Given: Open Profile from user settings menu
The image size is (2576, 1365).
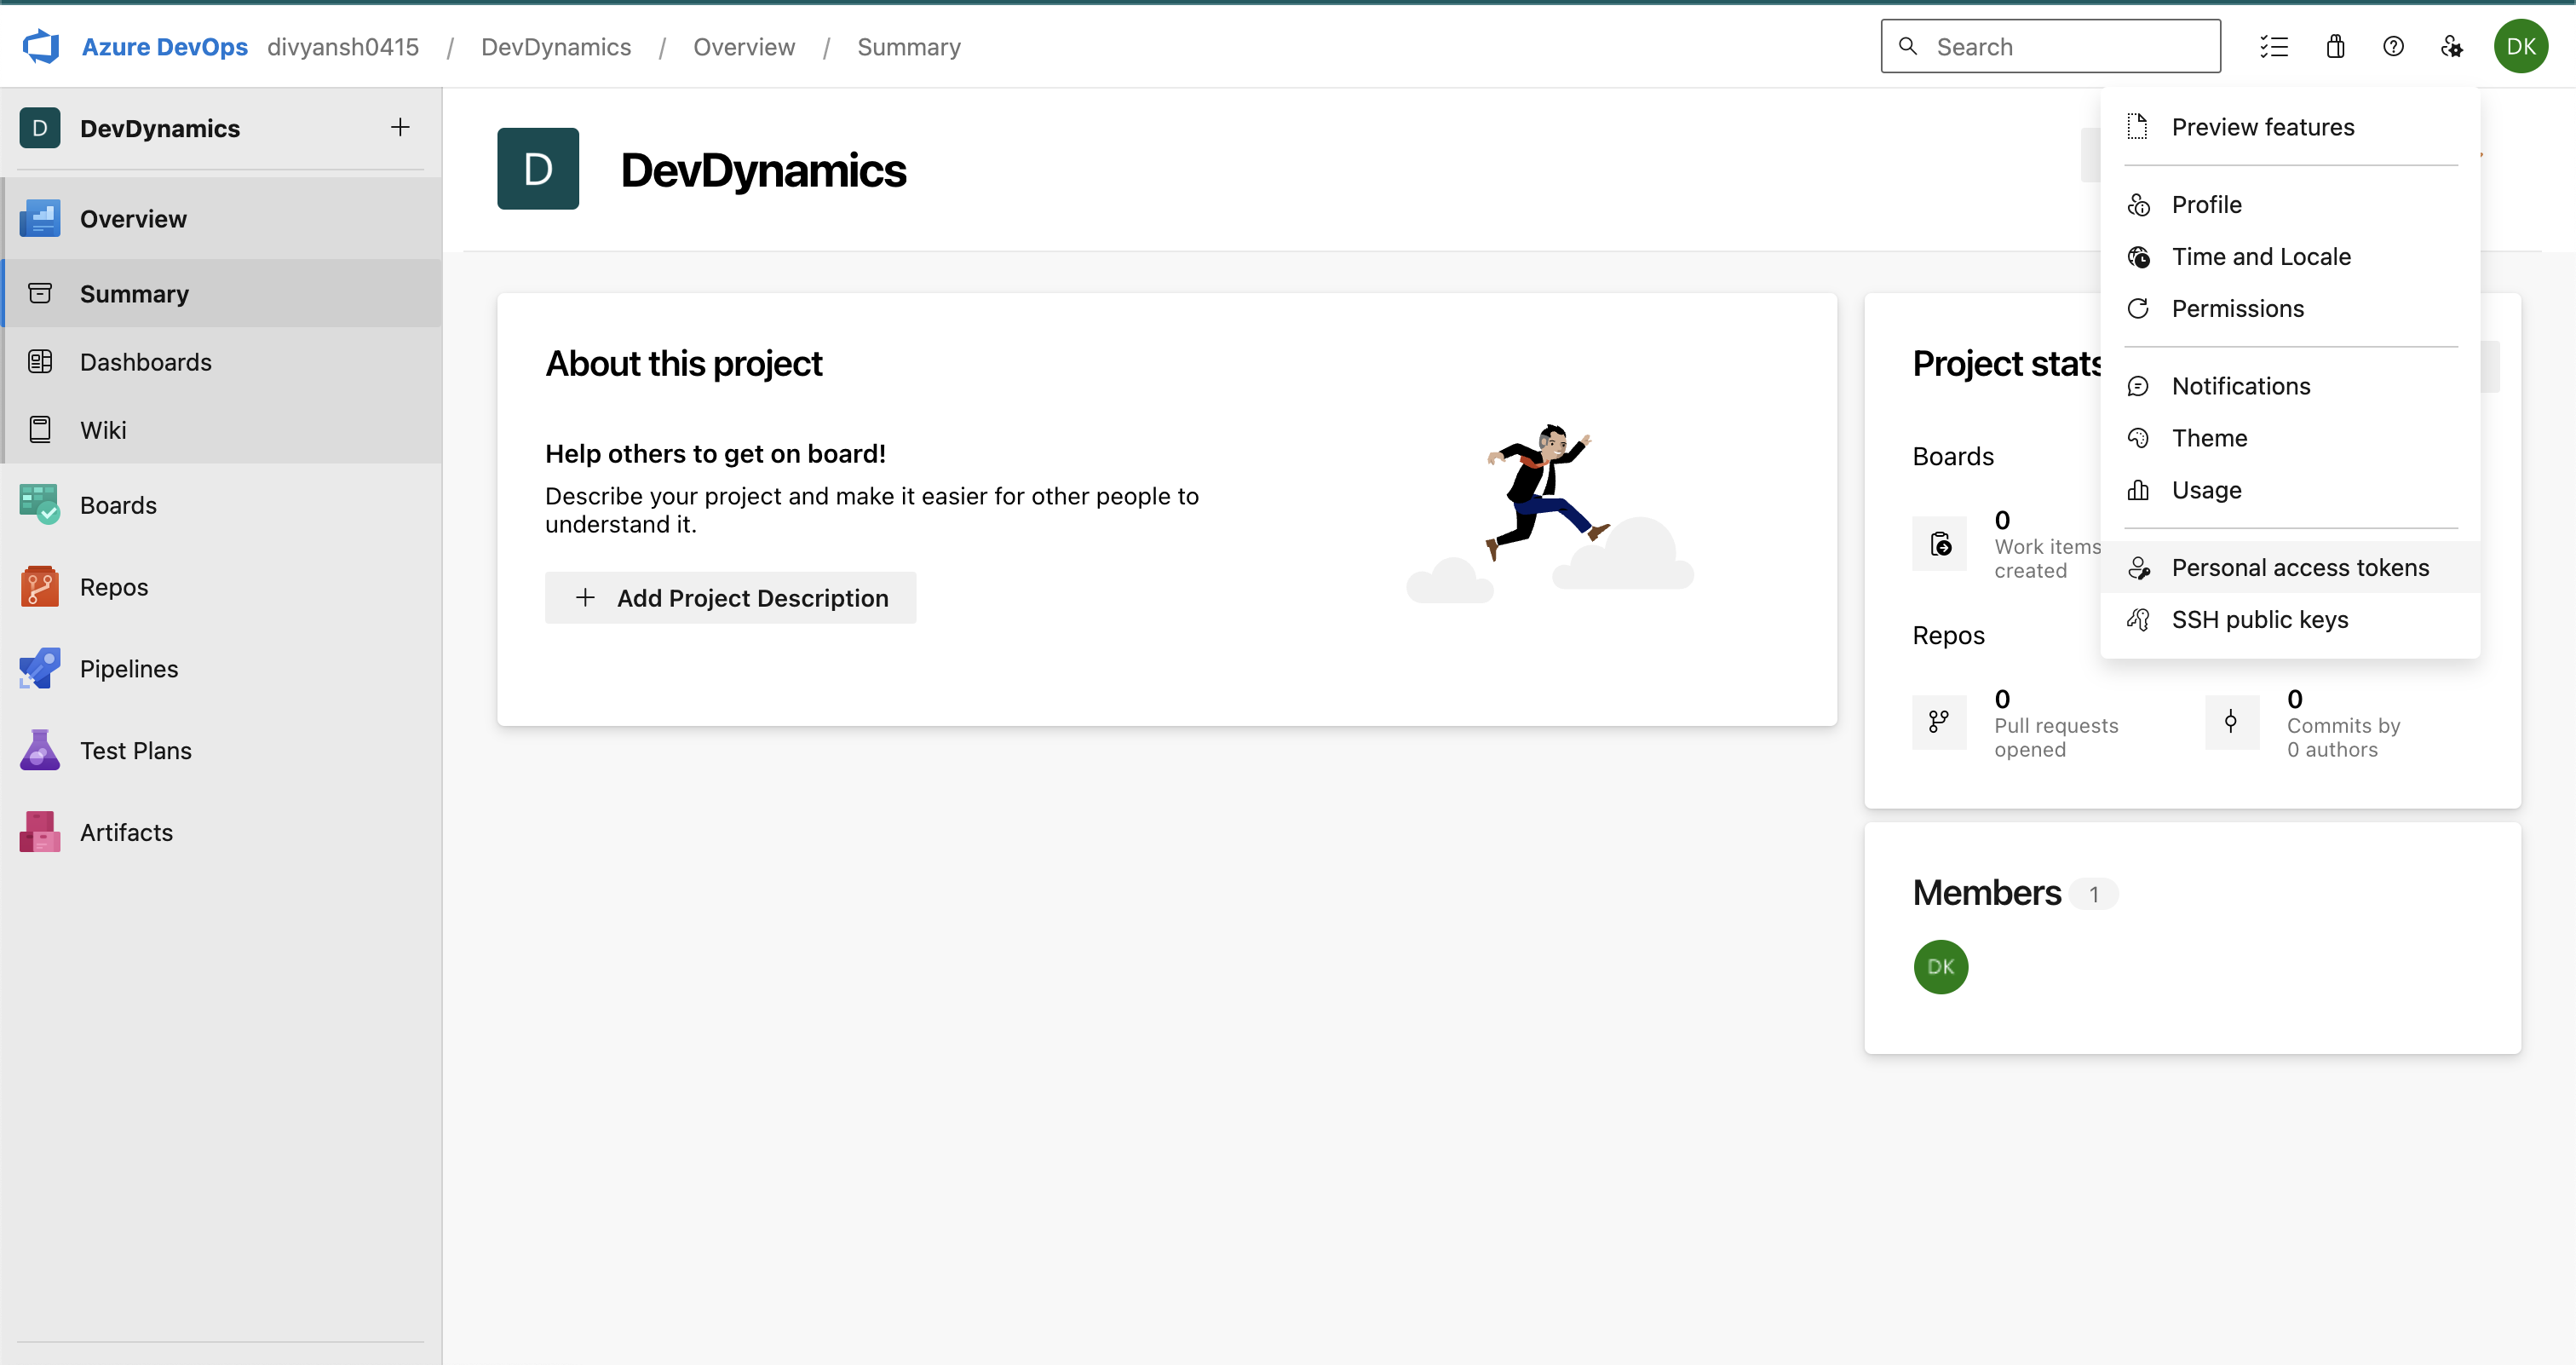Looking at the screenshot, I should click(x=2290, y=205).
